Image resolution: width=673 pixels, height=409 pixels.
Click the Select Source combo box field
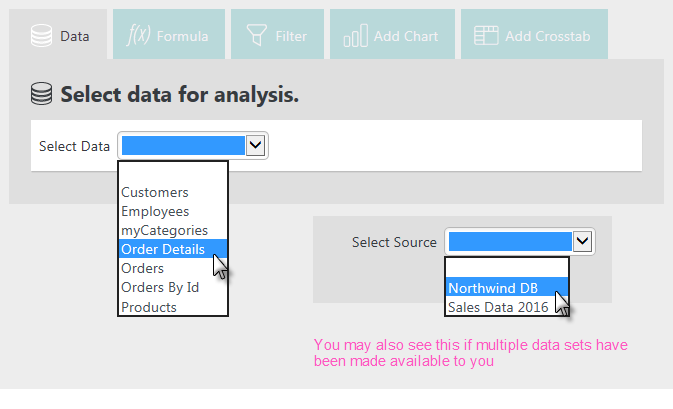coord(520,242)
